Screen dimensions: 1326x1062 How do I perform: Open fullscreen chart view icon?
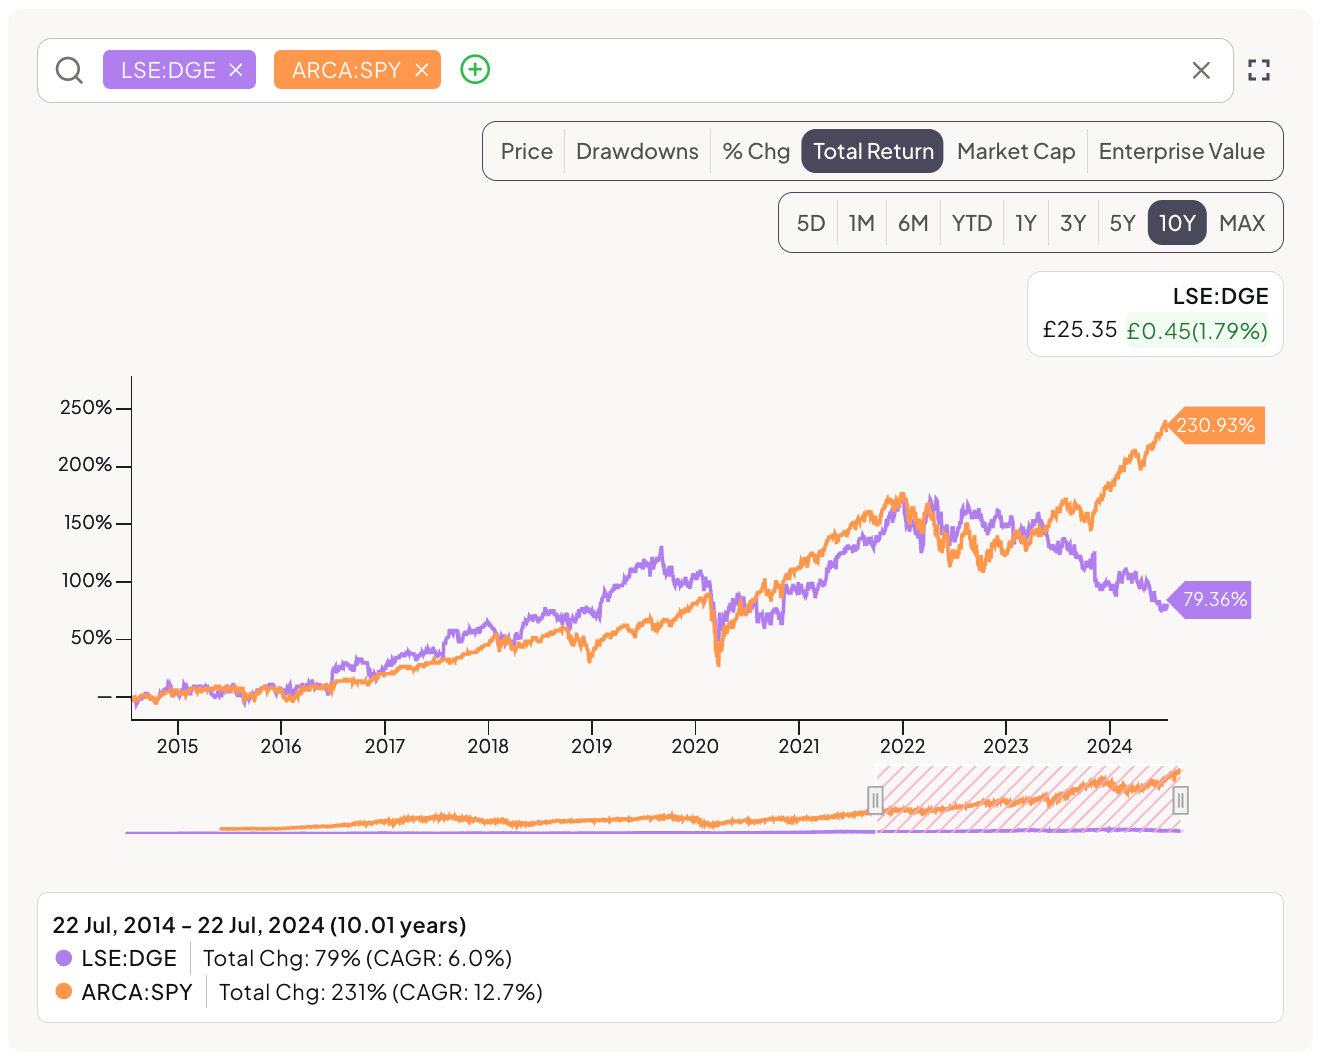click(x=1259, y=70)
